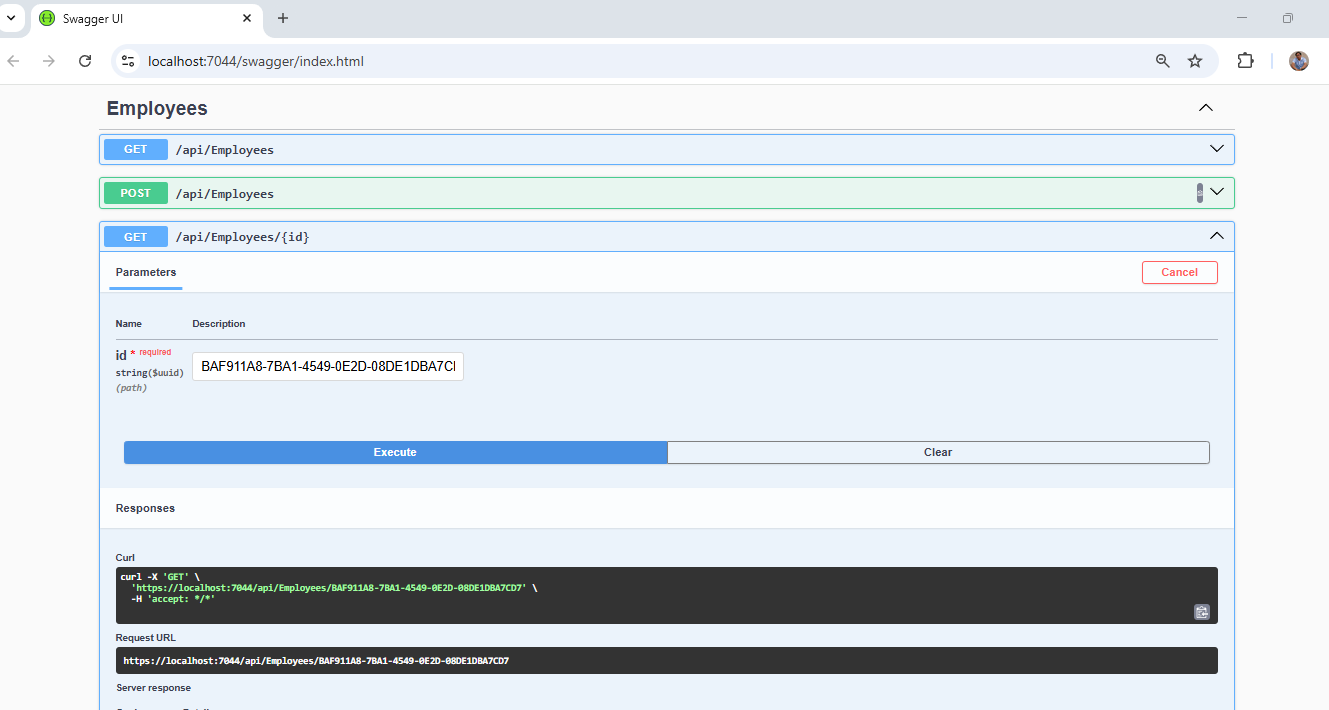Click the zoom magnifier icon in address bar

click(x=1162, y=61)
